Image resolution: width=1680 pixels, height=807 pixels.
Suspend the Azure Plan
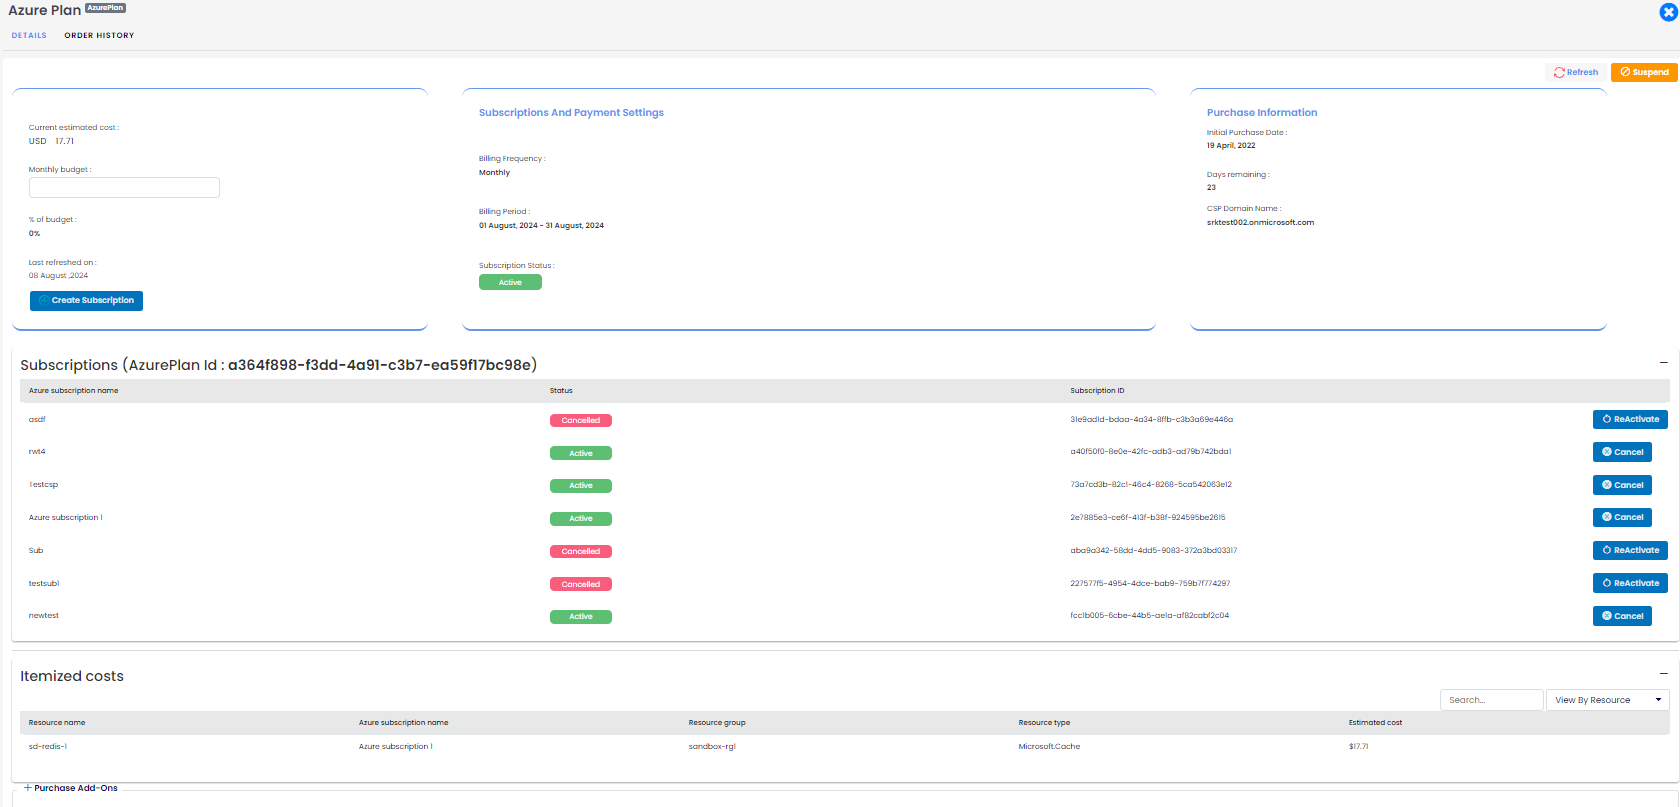click(x=1644, y=72)
